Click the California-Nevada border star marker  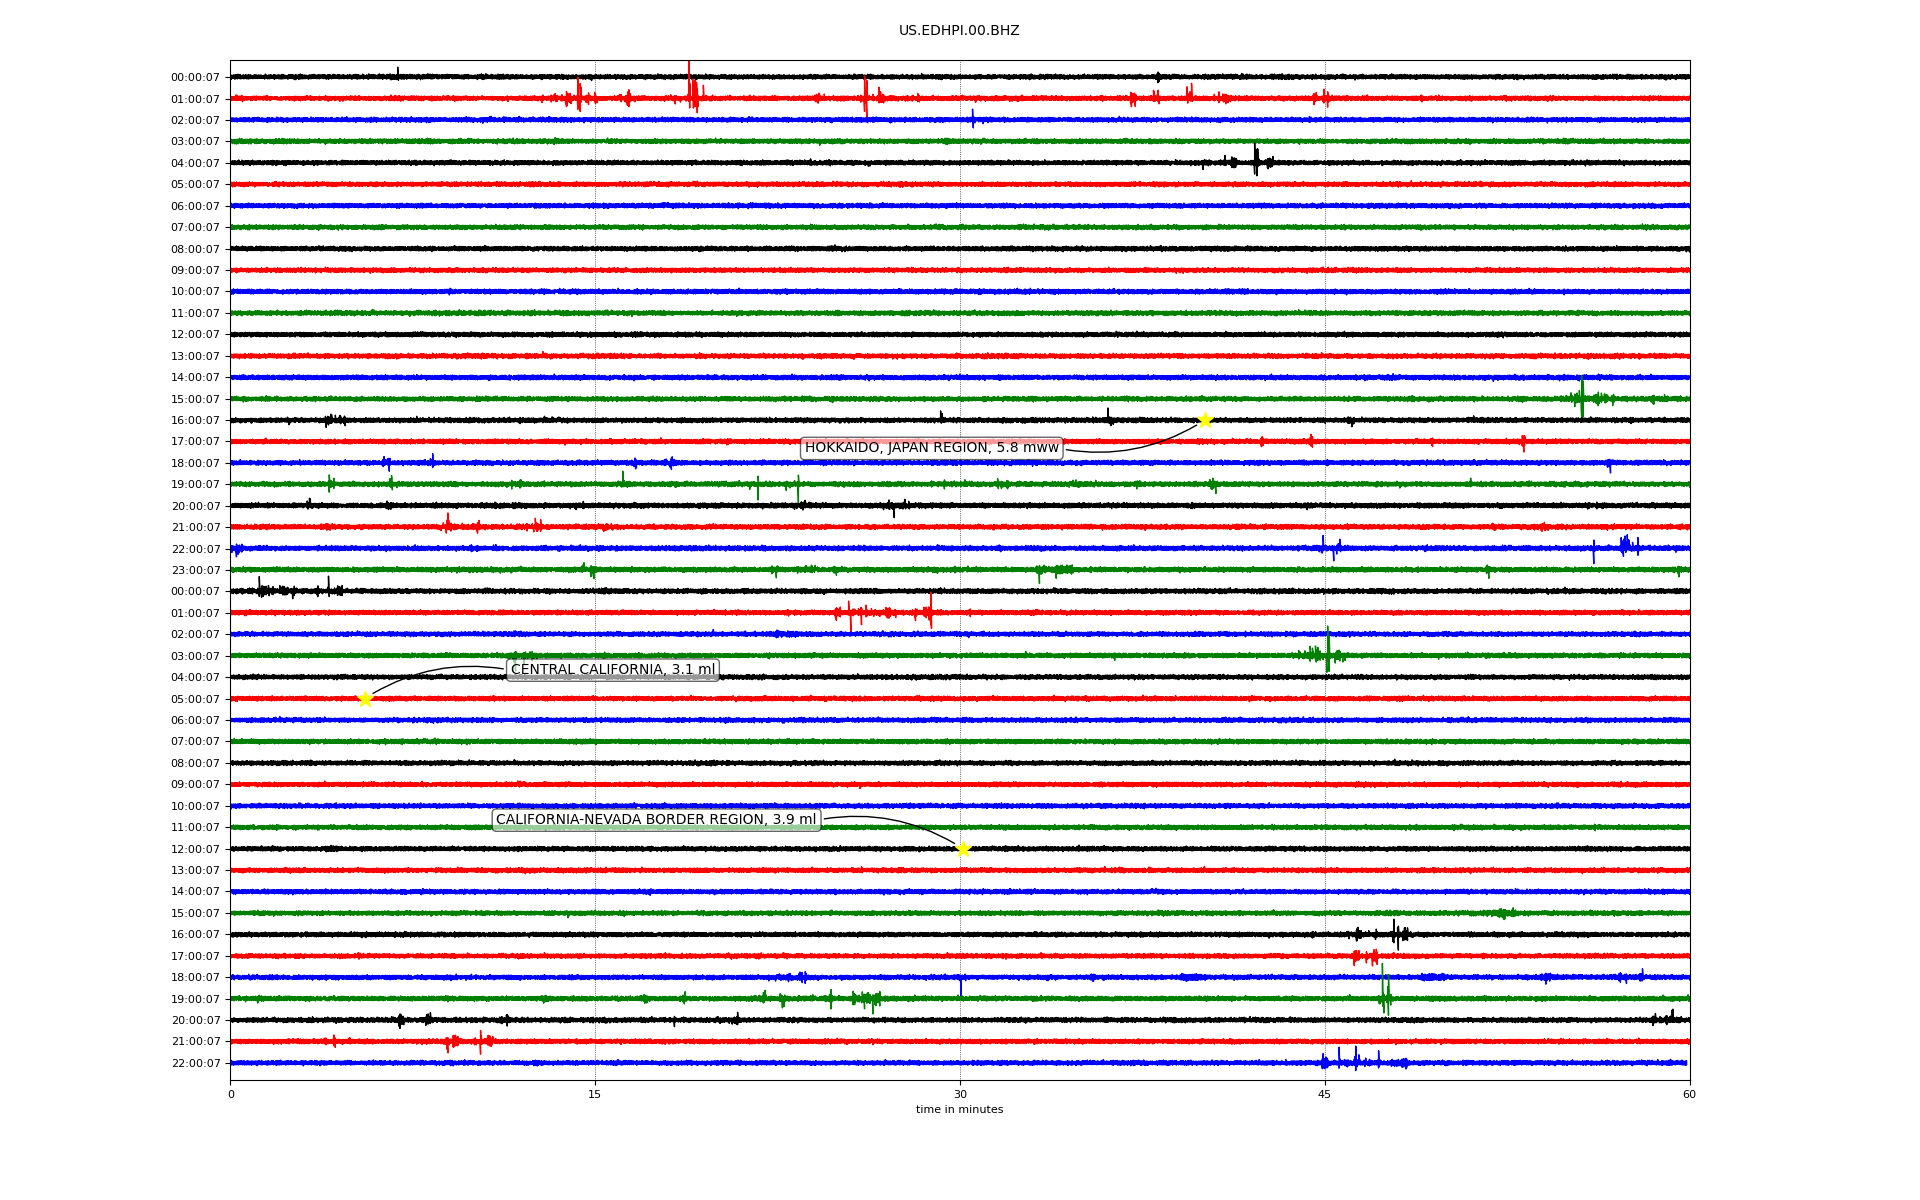(963, 849)
